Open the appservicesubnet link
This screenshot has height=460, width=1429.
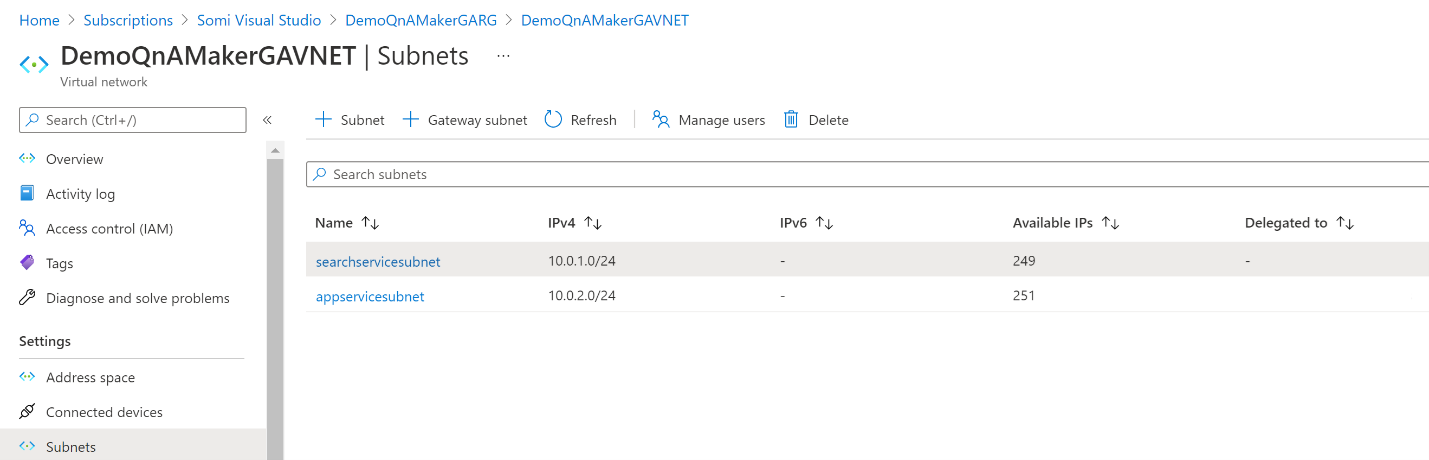tap(370, 296)
